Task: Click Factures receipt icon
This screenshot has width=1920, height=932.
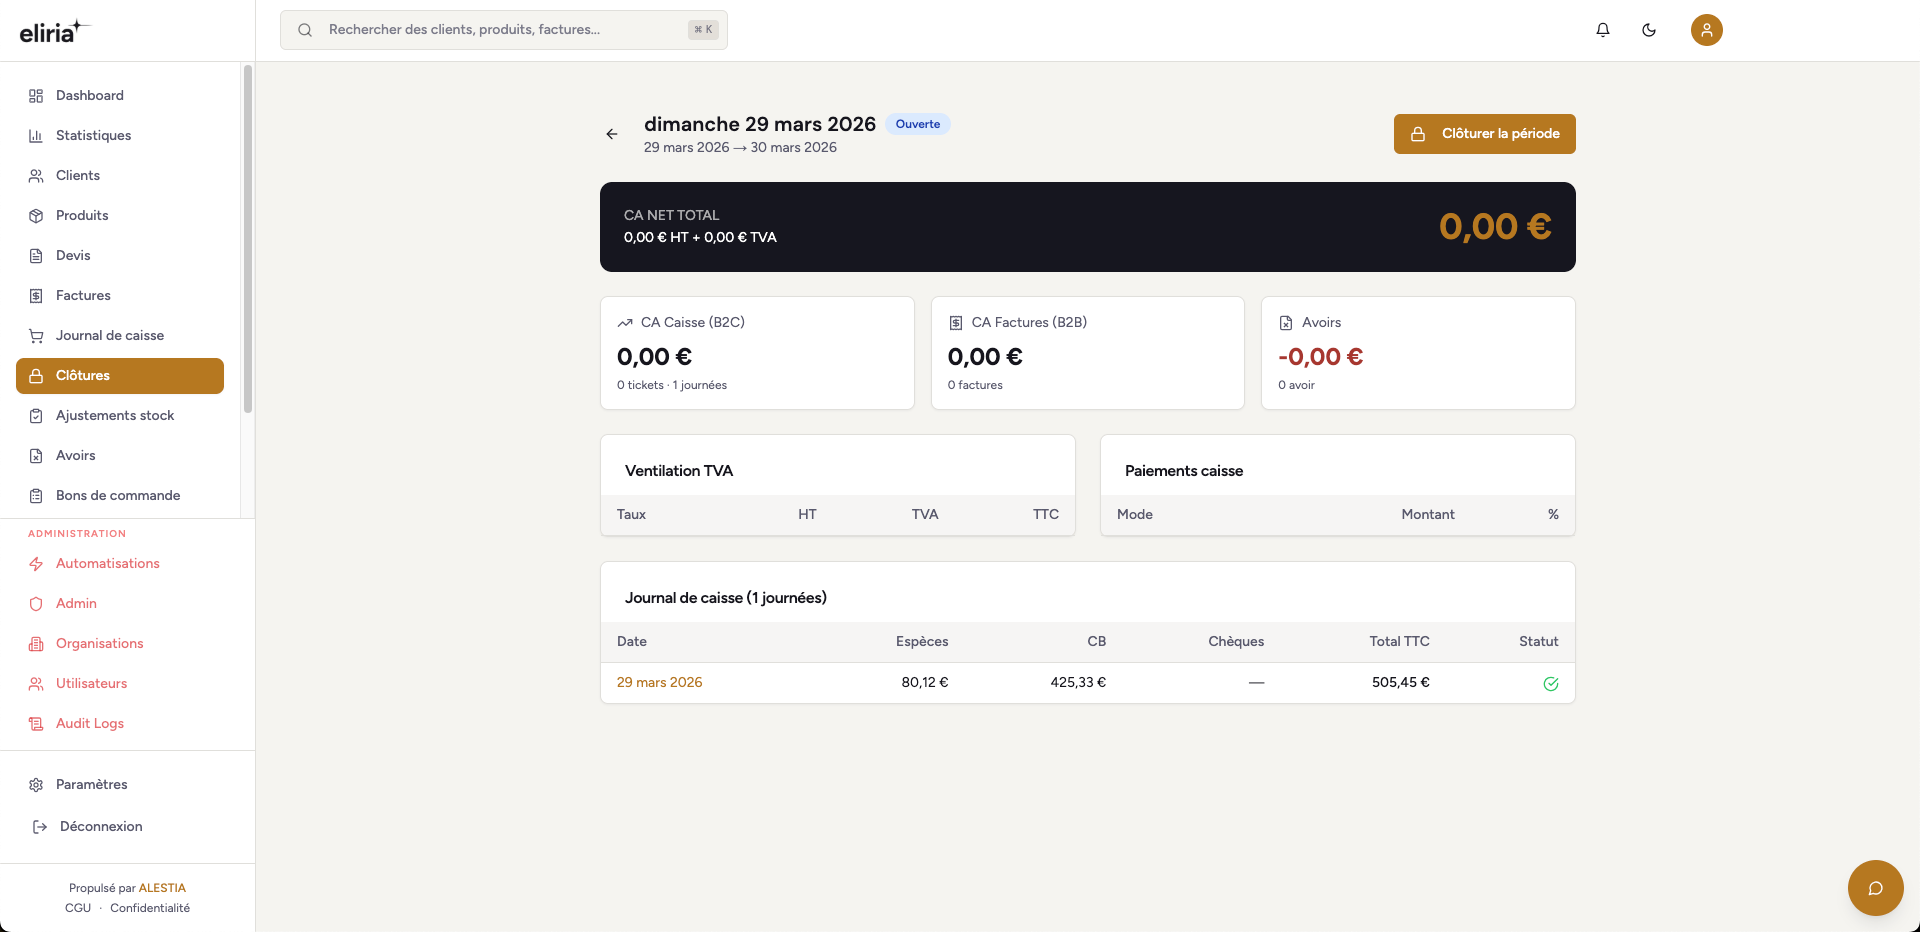Action: click(x=36, y=296)
